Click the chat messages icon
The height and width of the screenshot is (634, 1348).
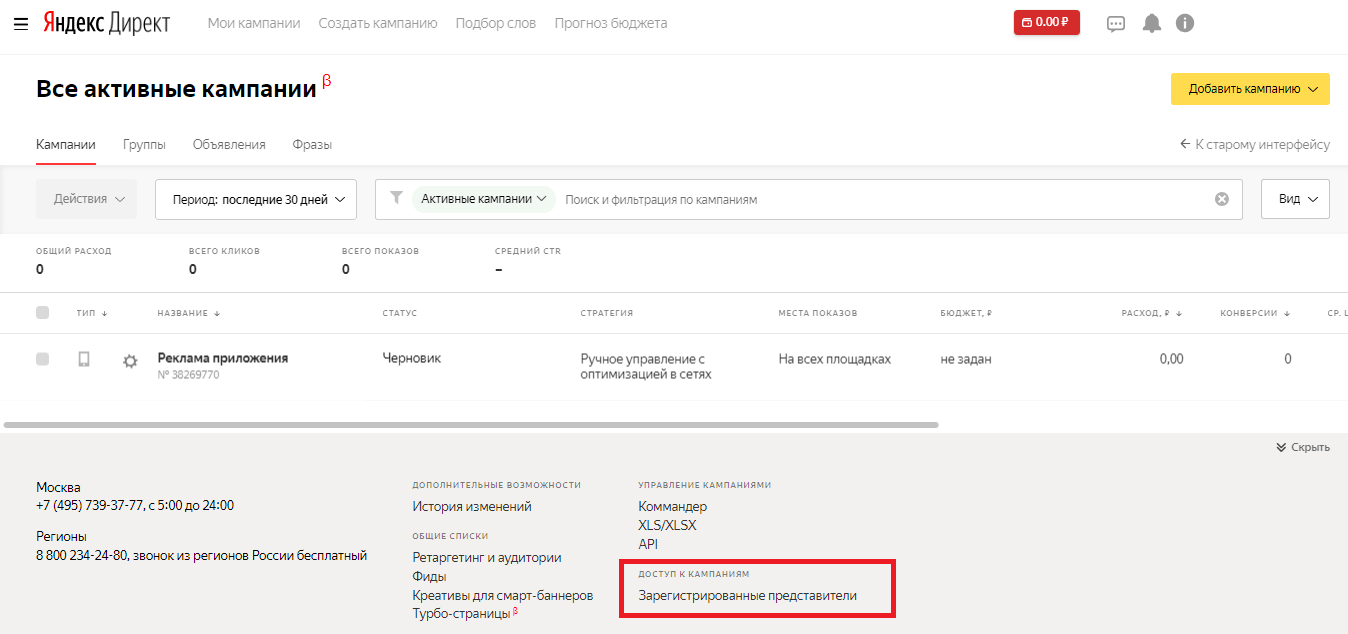(x=1116, y=23)
